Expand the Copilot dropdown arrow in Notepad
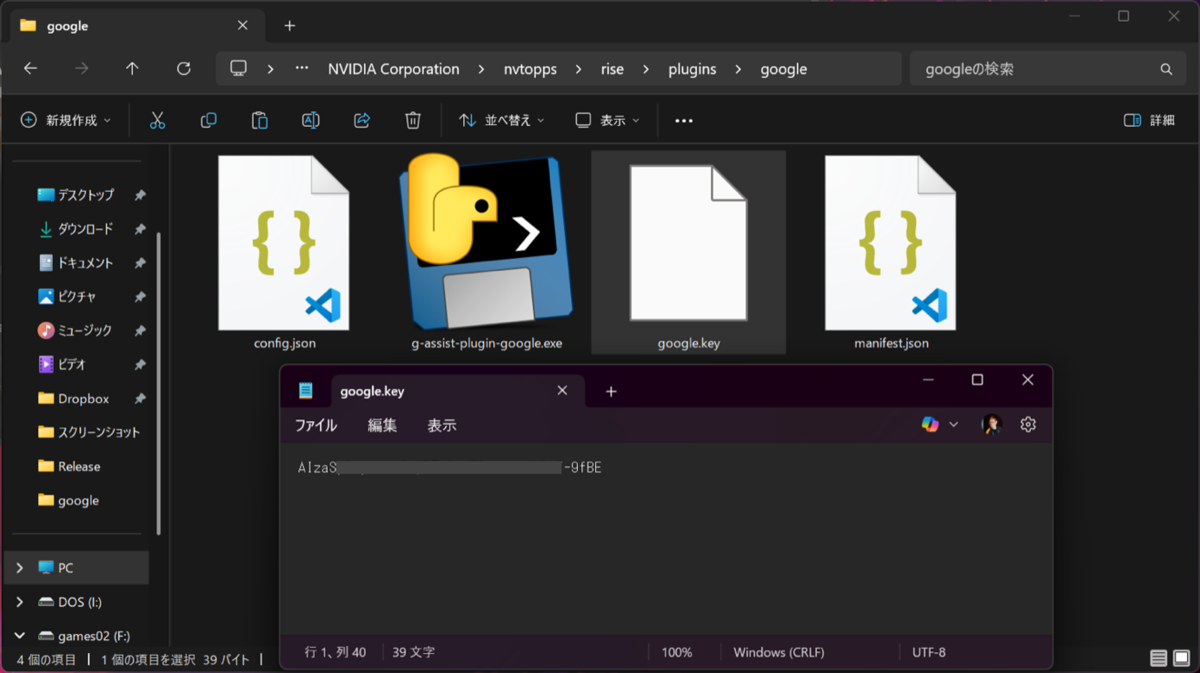The width and height of the screenshot is (1200, 673). [953, 425]
